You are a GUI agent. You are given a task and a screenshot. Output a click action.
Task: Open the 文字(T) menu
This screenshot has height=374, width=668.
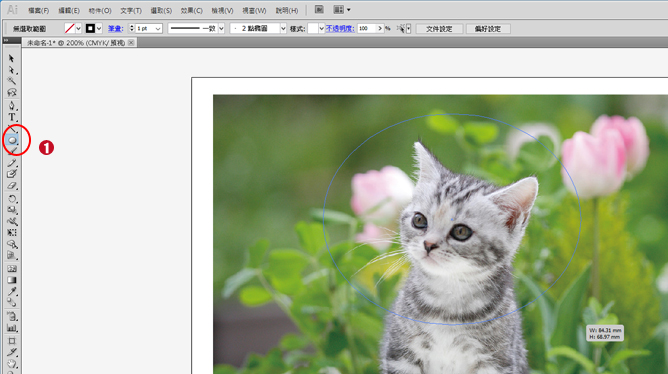[131, 10]
